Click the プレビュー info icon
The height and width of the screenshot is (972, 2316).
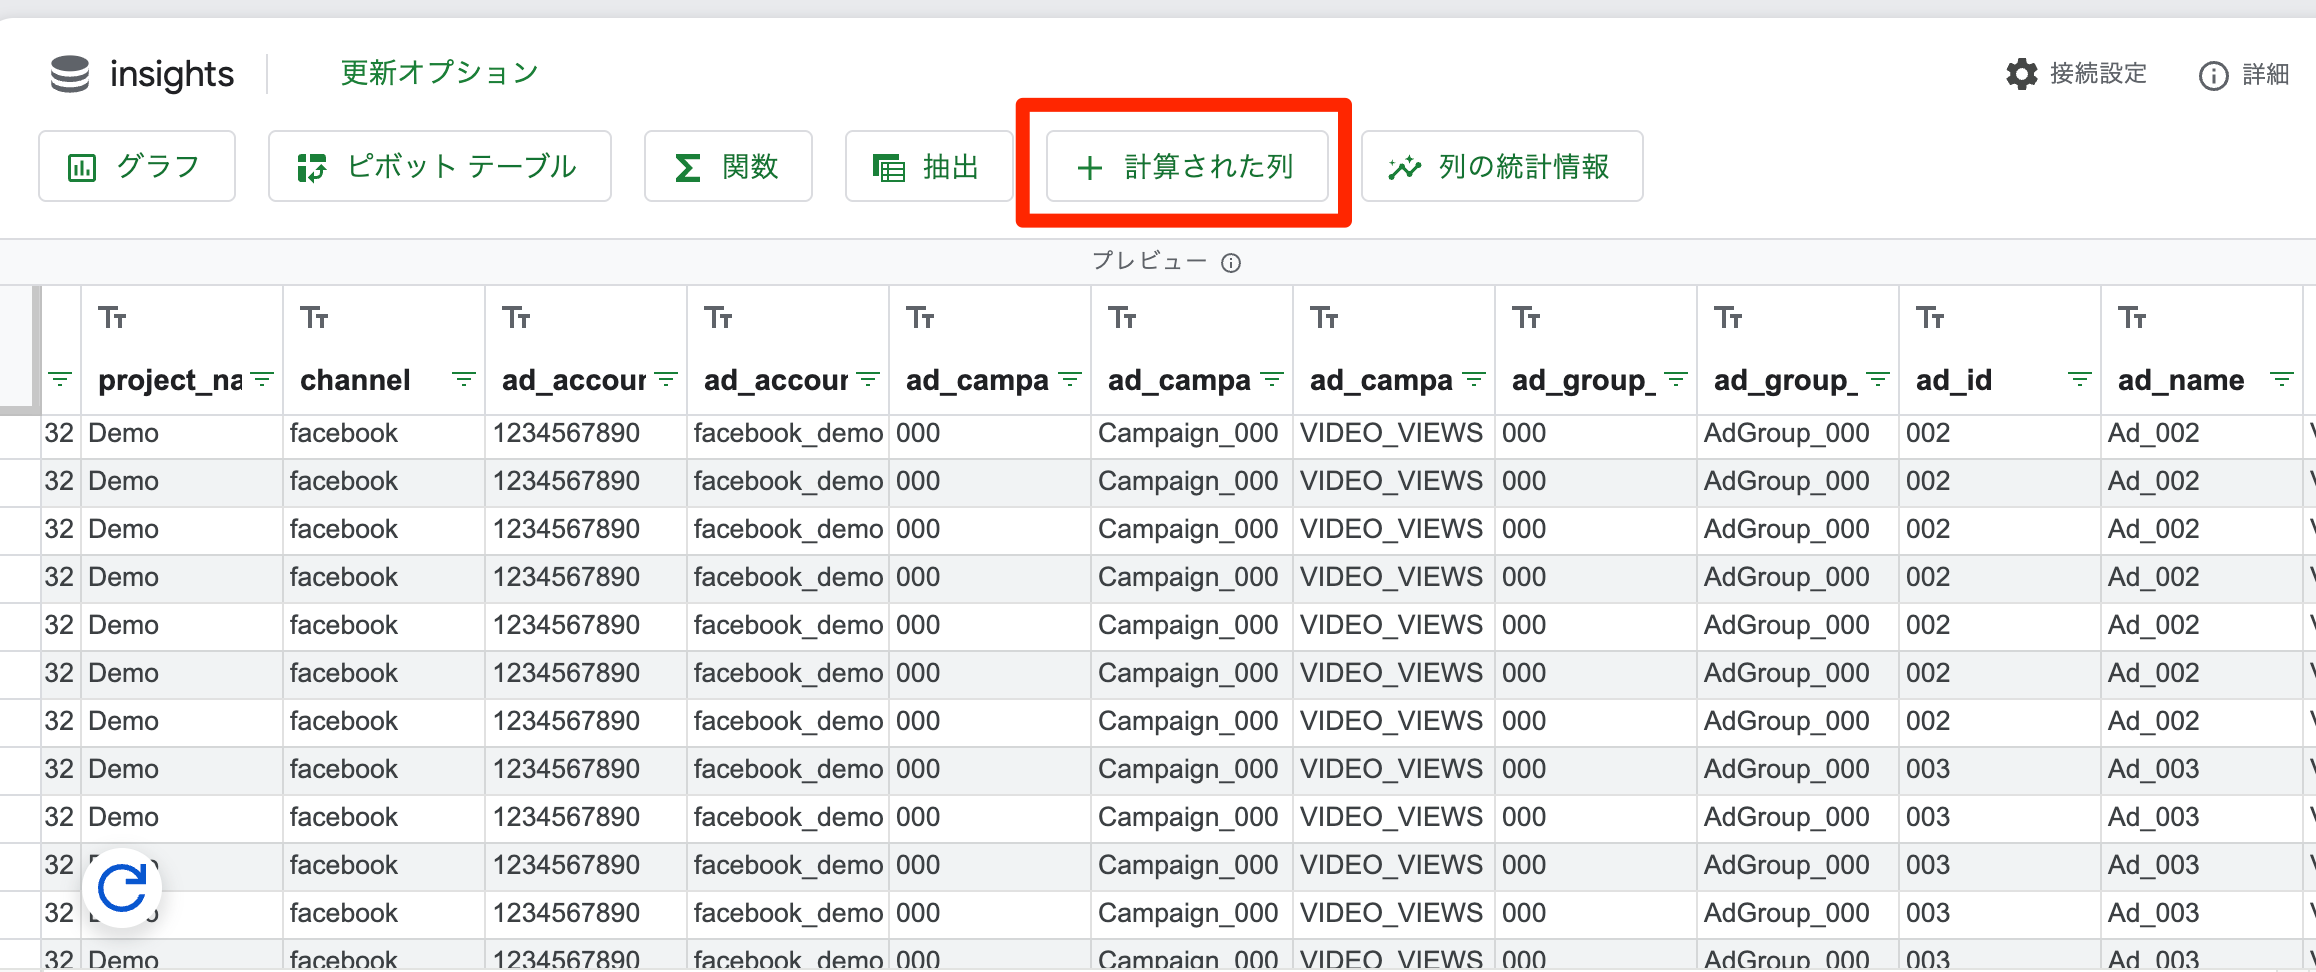[x=1231, y=263]
